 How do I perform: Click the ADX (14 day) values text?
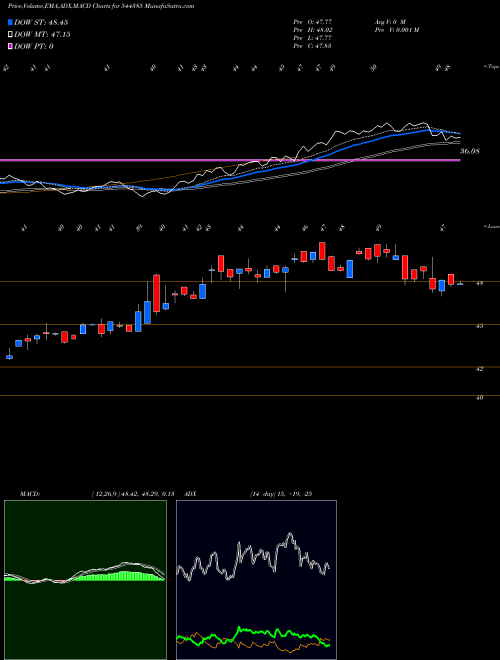click(281, 494)
